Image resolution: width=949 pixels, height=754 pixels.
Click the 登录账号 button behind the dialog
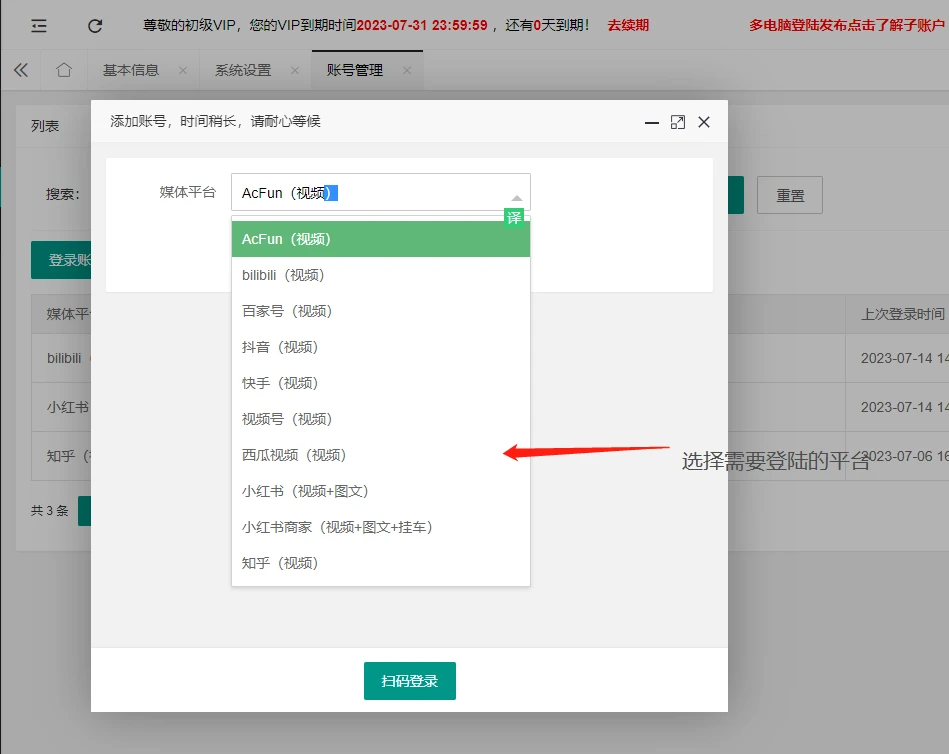[61, 260]
